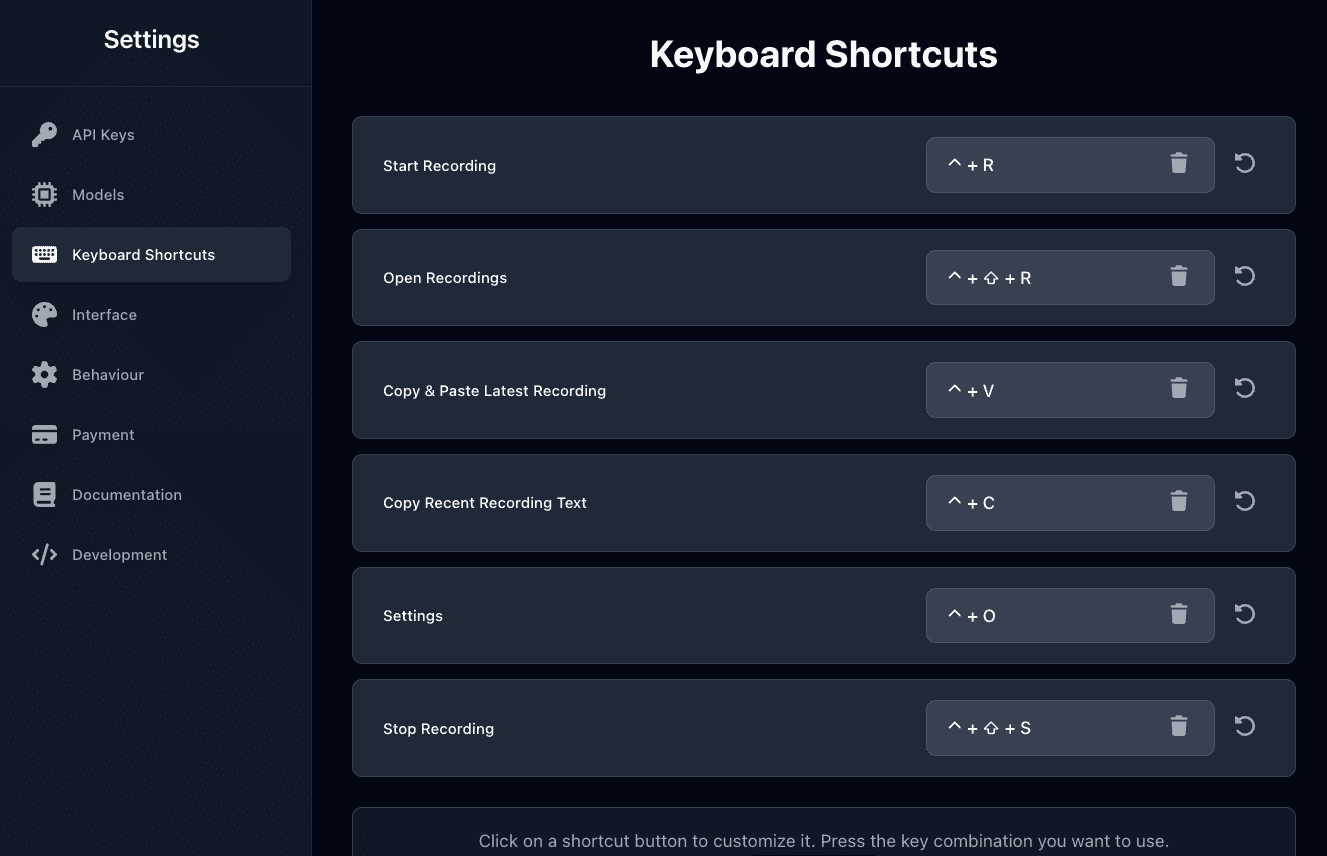
Task: Reset the Open Recordings shortcut
Action: coord(1245,277)
